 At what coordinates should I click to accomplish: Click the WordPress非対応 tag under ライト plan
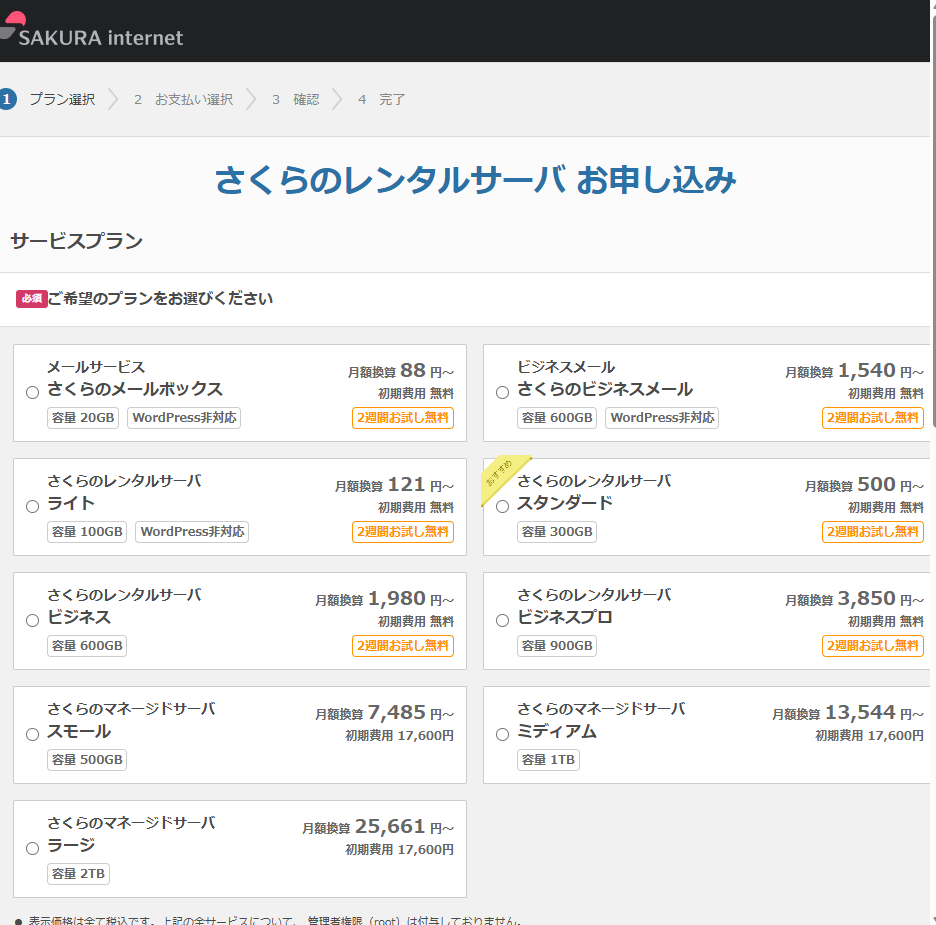[x=191, y=531]
